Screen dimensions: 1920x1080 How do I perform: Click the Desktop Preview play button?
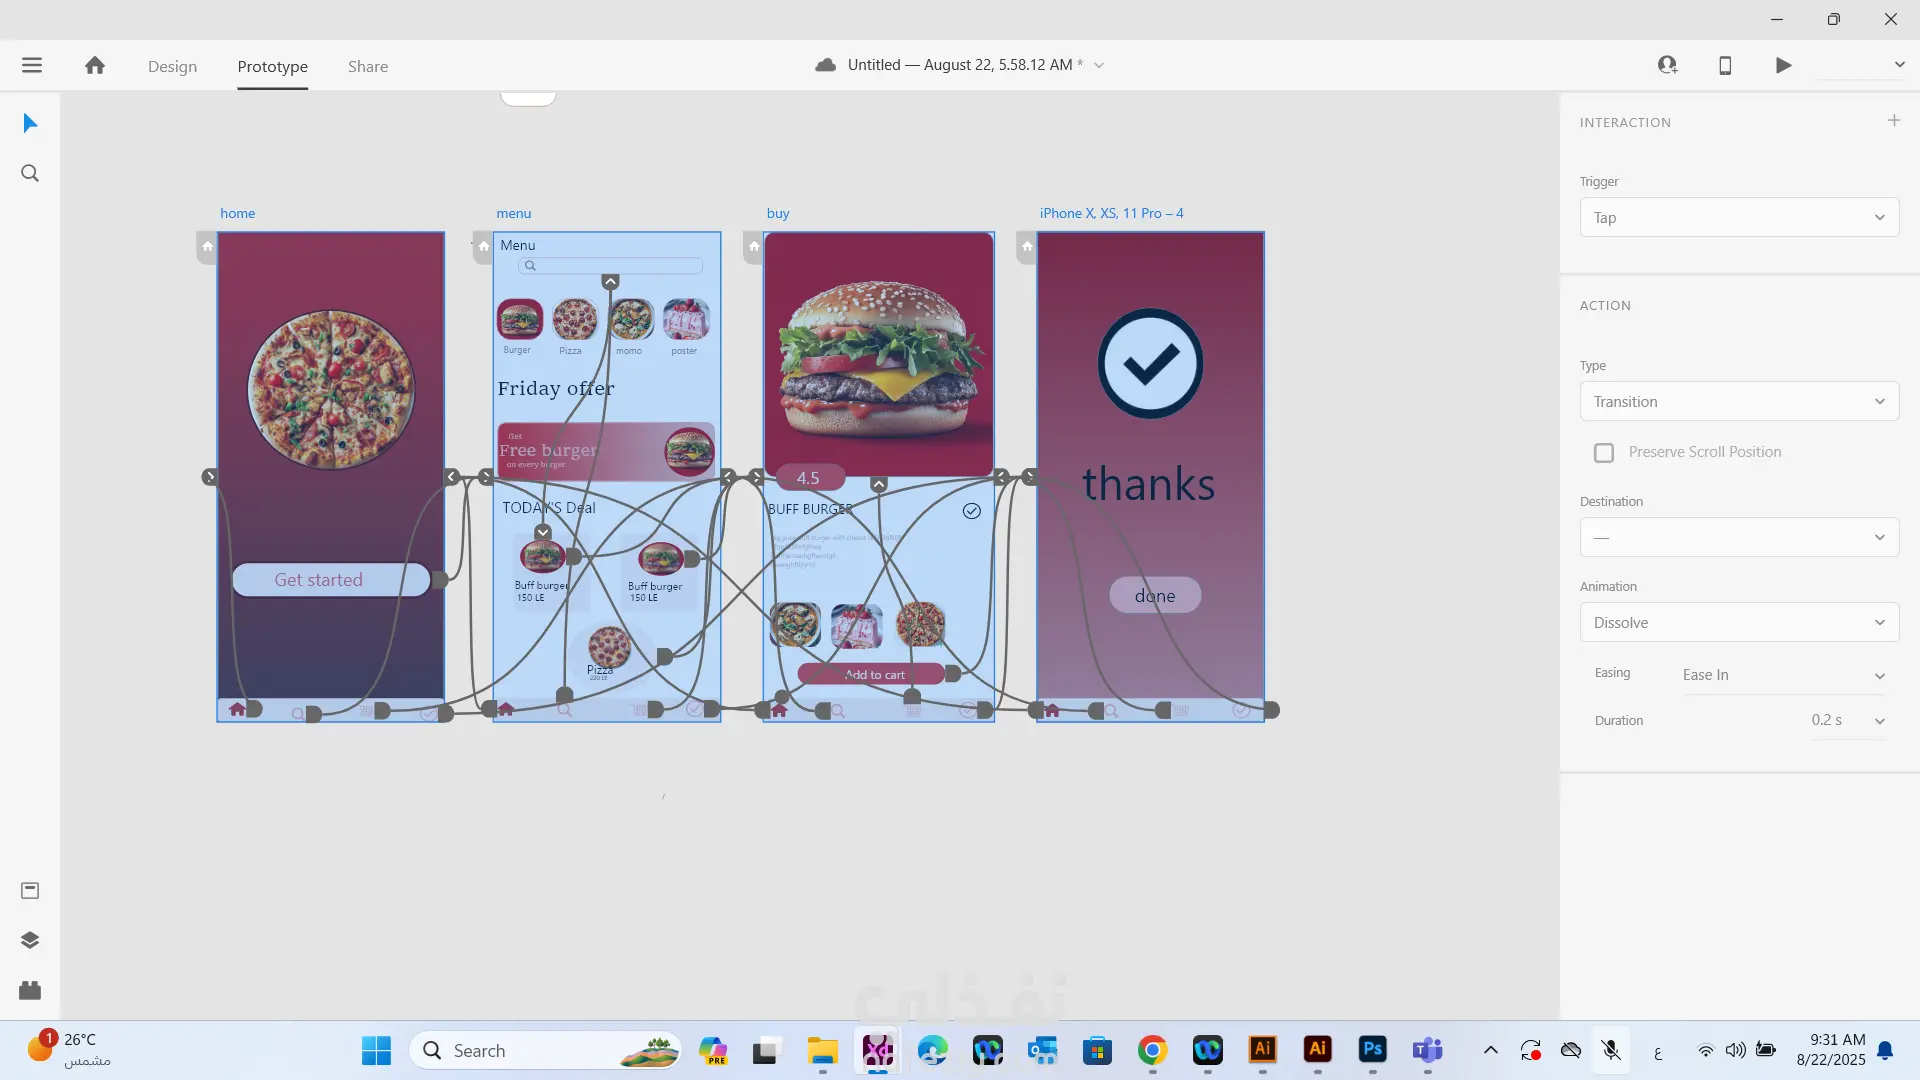pyautogui.click(x=1783, y=66)
